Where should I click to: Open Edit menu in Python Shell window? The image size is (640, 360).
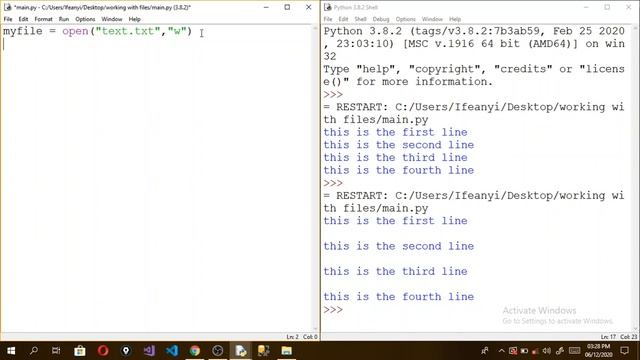pyautogui.click(x=343, y=19)
